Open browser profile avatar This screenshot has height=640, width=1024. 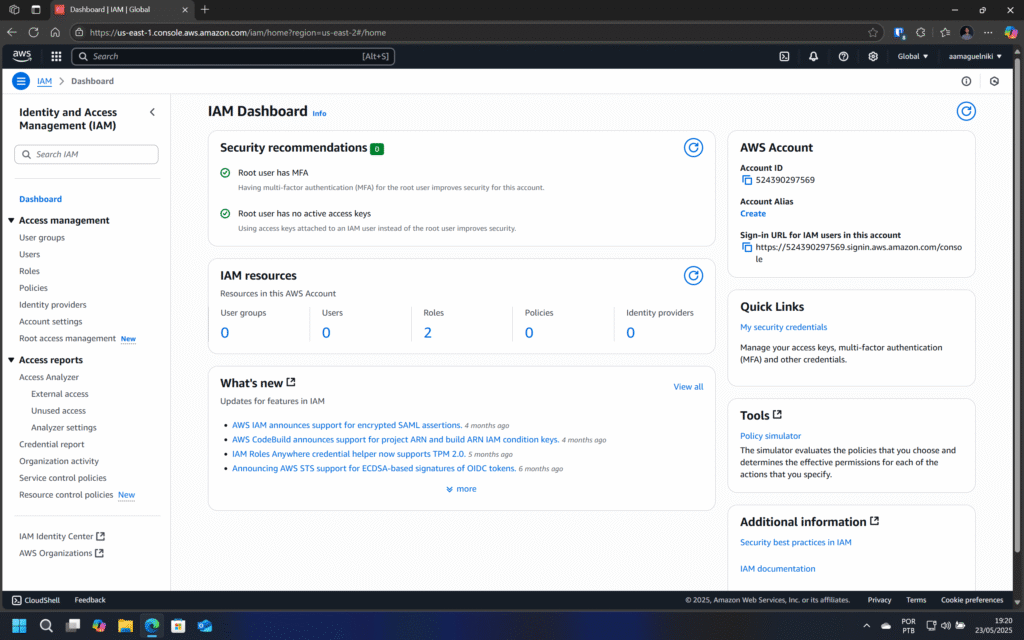point(967,33)
